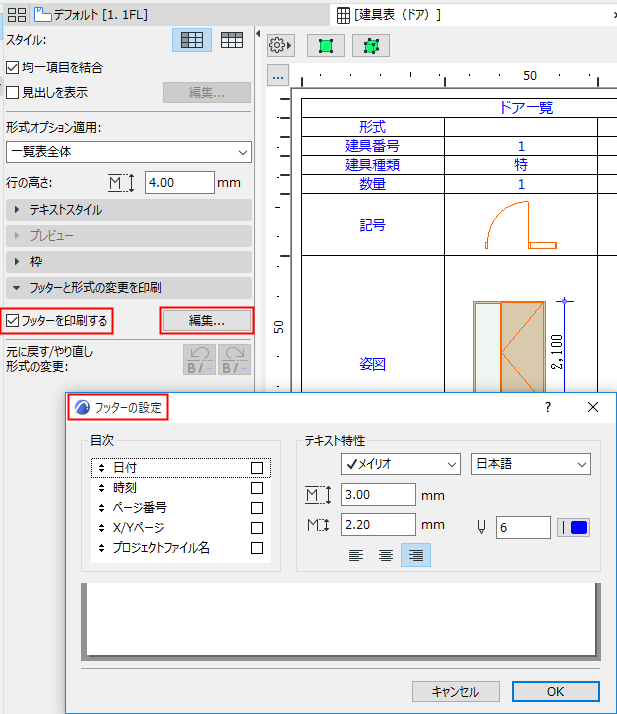Image resolution: width=617 pixels, height=714 pixels.
Task: Check the ページ番号 footer item
Action: (257, 508)
